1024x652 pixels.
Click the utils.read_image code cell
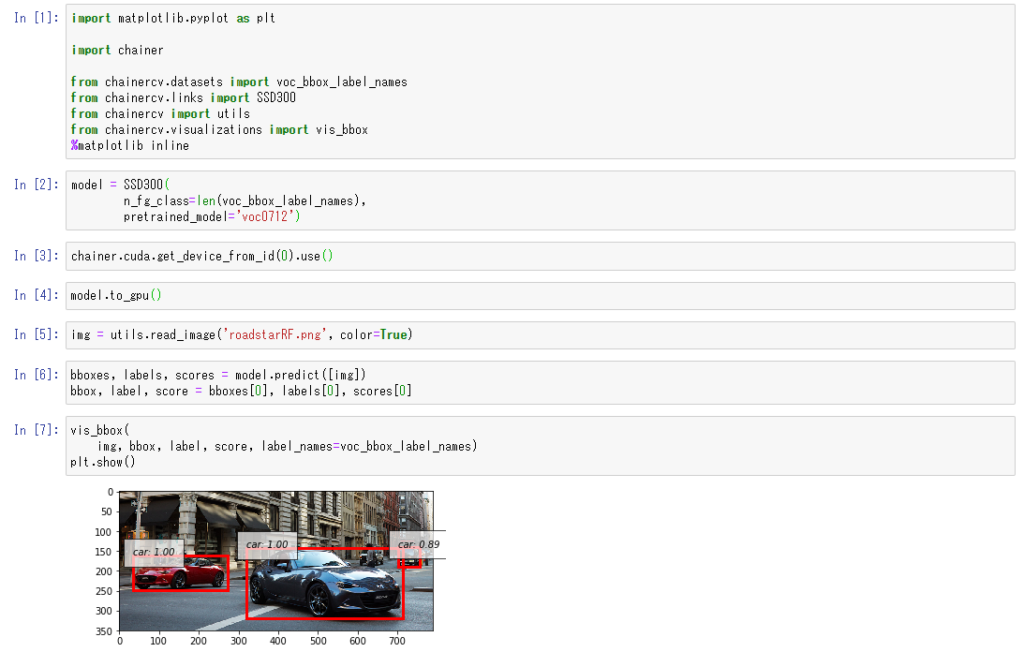click(x=540, y=335)
